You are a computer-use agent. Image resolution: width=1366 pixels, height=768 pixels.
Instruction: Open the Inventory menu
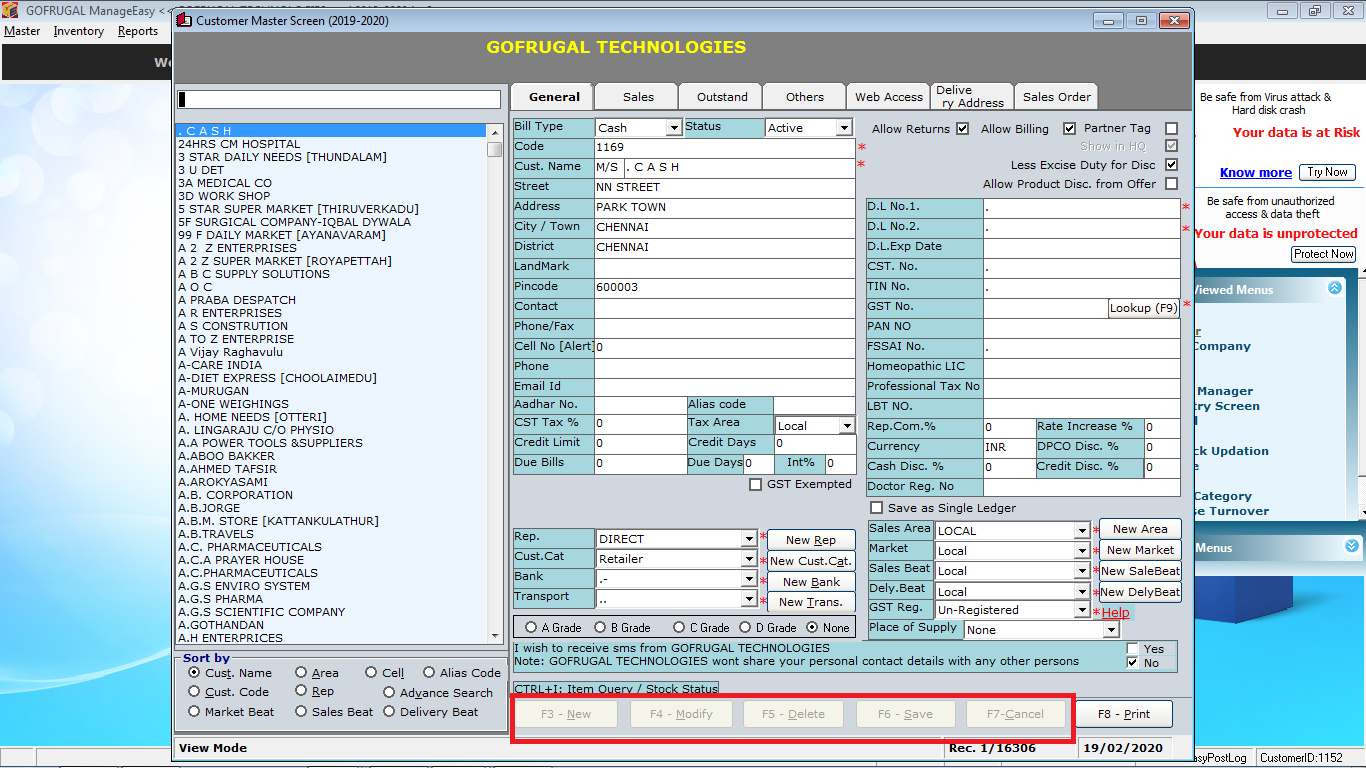[78, 31]
